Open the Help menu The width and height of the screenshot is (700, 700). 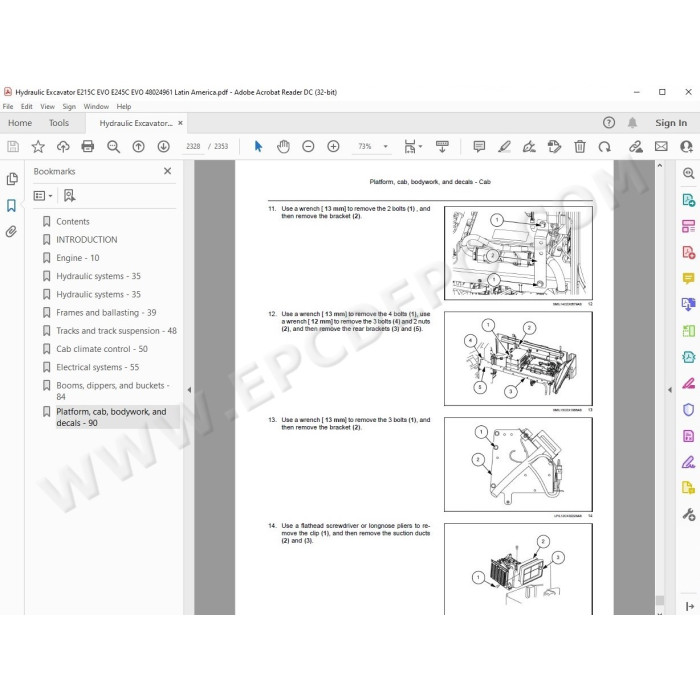124,106
